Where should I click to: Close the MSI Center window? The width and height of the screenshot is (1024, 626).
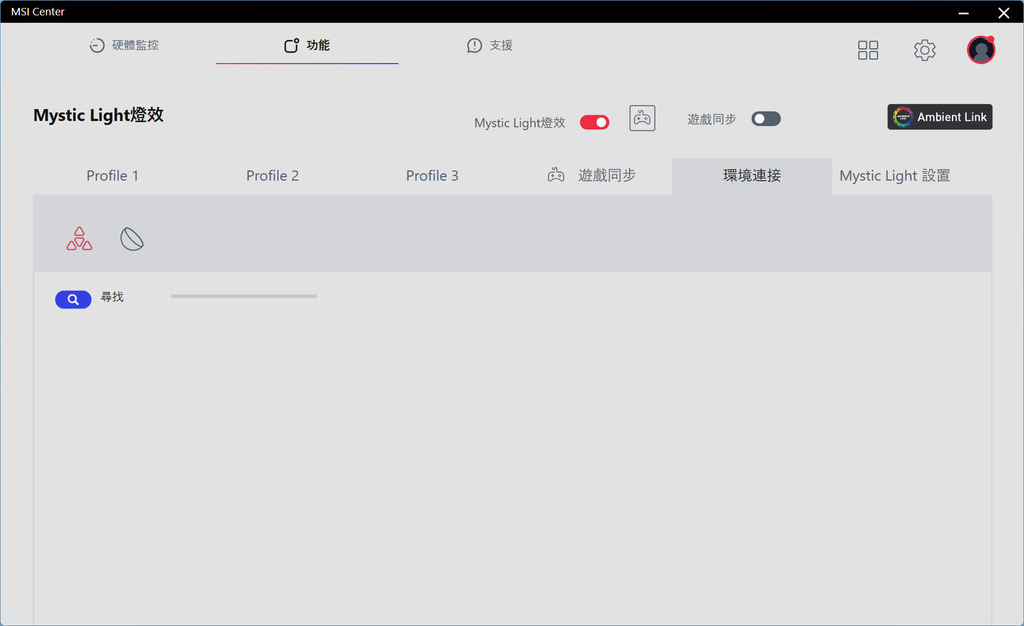click(x=1004, y=12)
